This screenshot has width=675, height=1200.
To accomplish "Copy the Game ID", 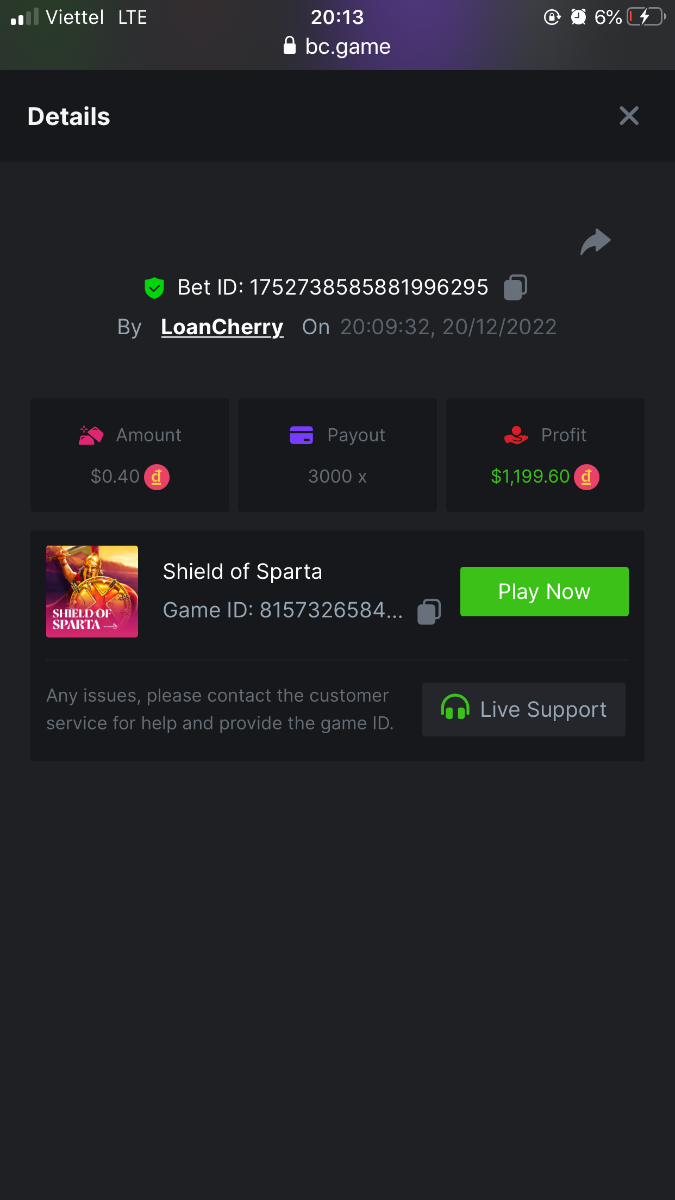I will coord(429,611).
